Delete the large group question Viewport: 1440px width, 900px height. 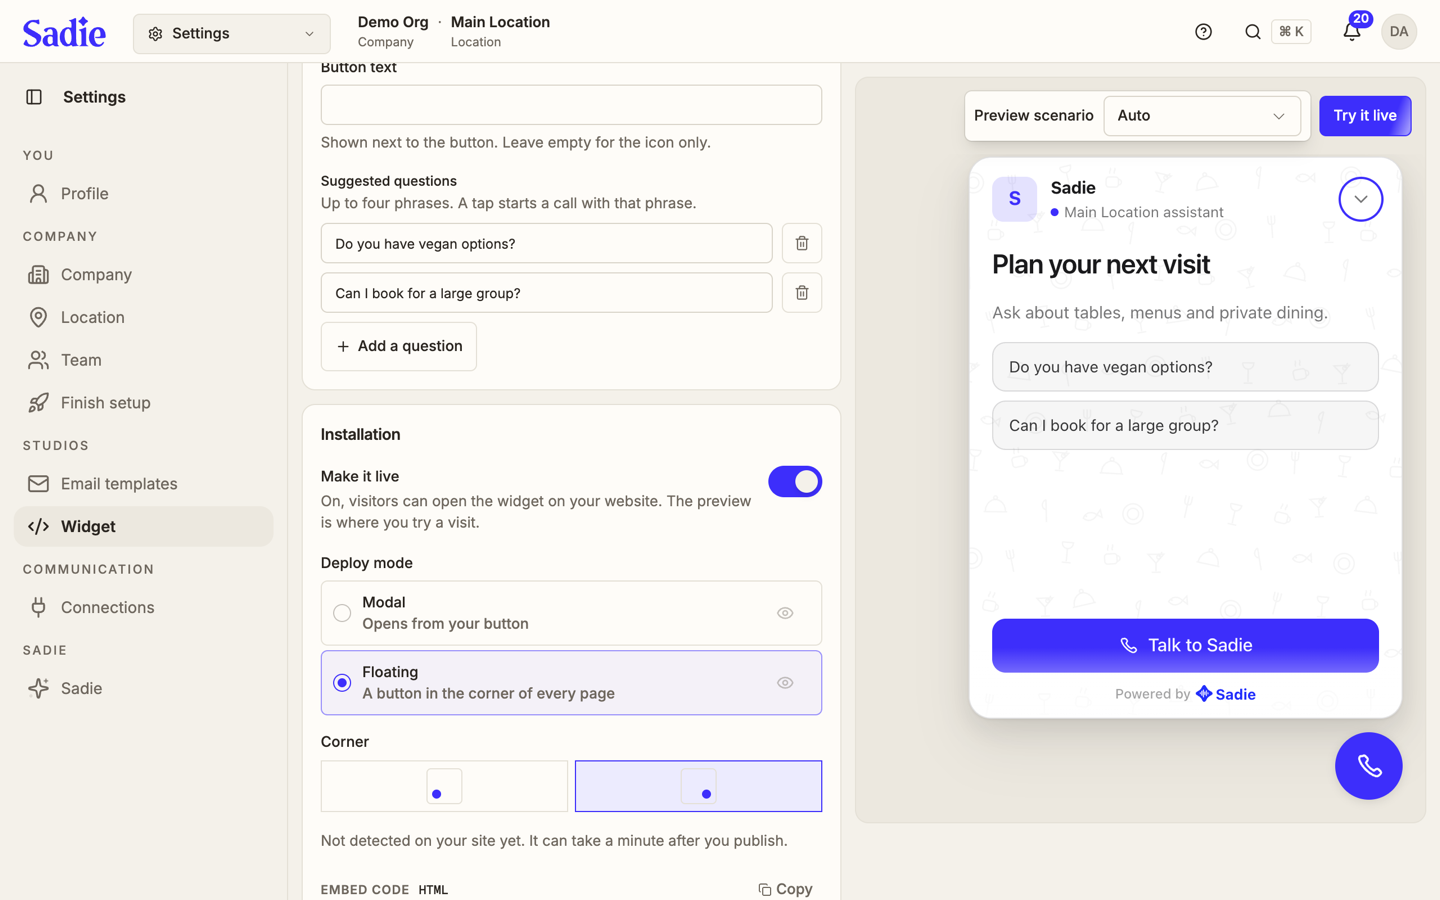pos(801,293)
